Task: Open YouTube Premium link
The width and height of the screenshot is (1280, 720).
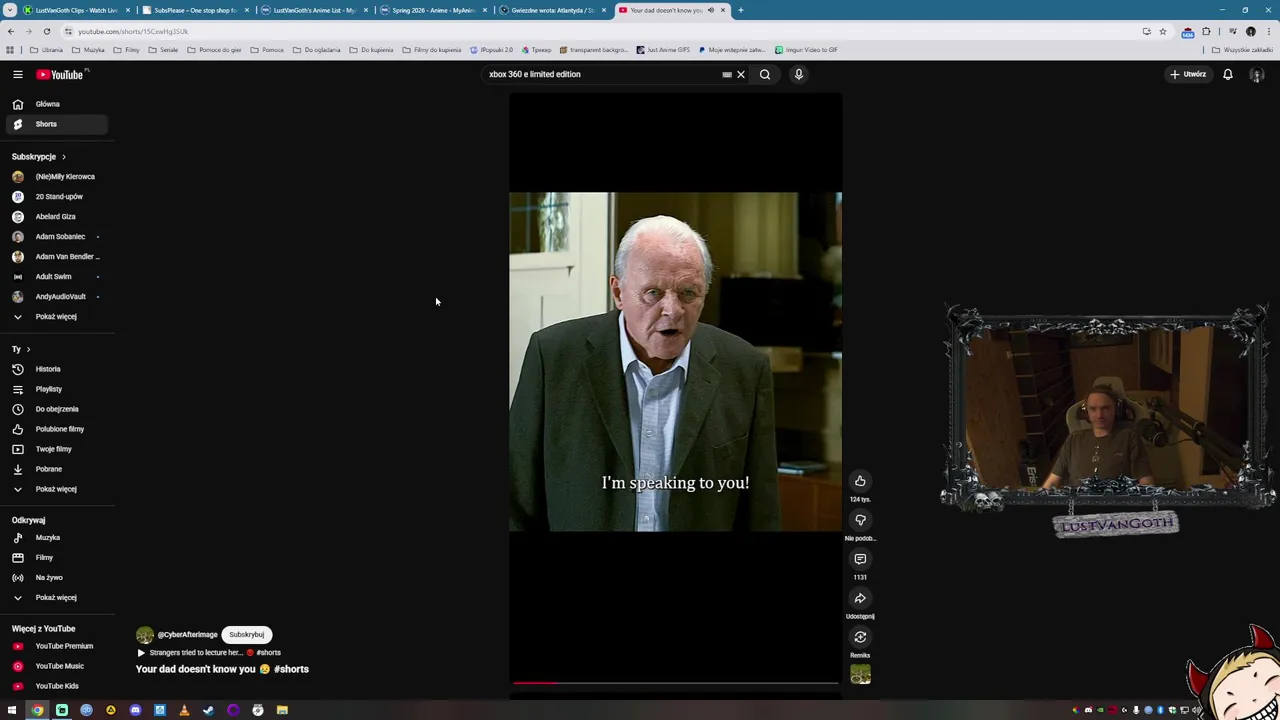Action: pos(57,646)
